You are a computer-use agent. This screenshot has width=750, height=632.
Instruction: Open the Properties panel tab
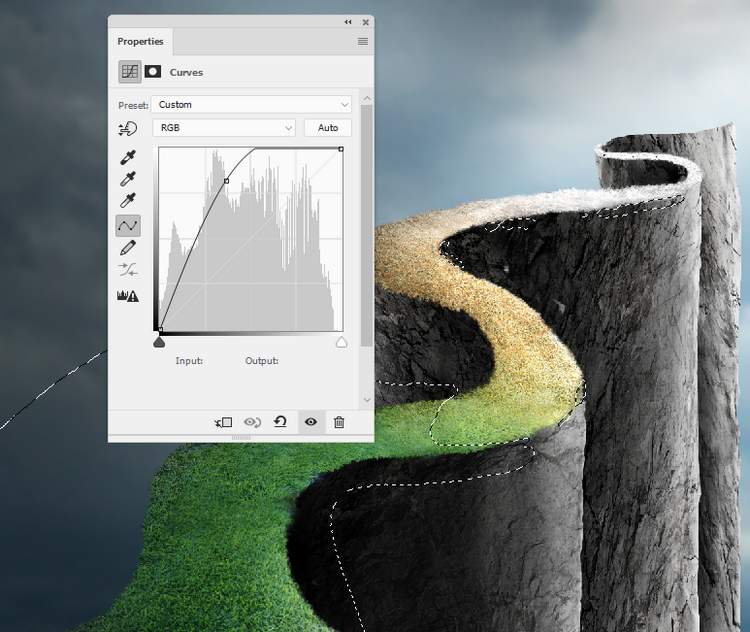140,42
